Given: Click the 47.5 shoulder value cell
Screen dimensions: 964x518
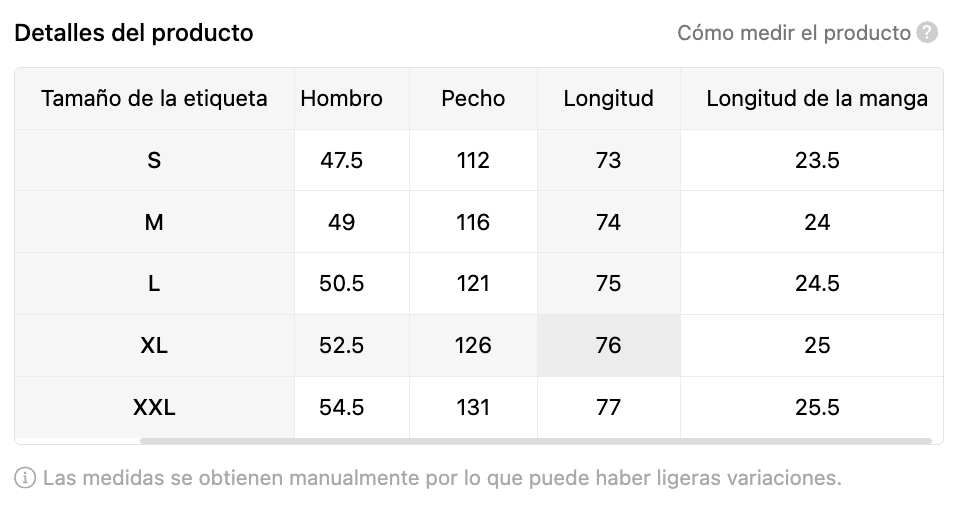Looking at the screenshot, I should pyautogui.click(x=342, y=160).
